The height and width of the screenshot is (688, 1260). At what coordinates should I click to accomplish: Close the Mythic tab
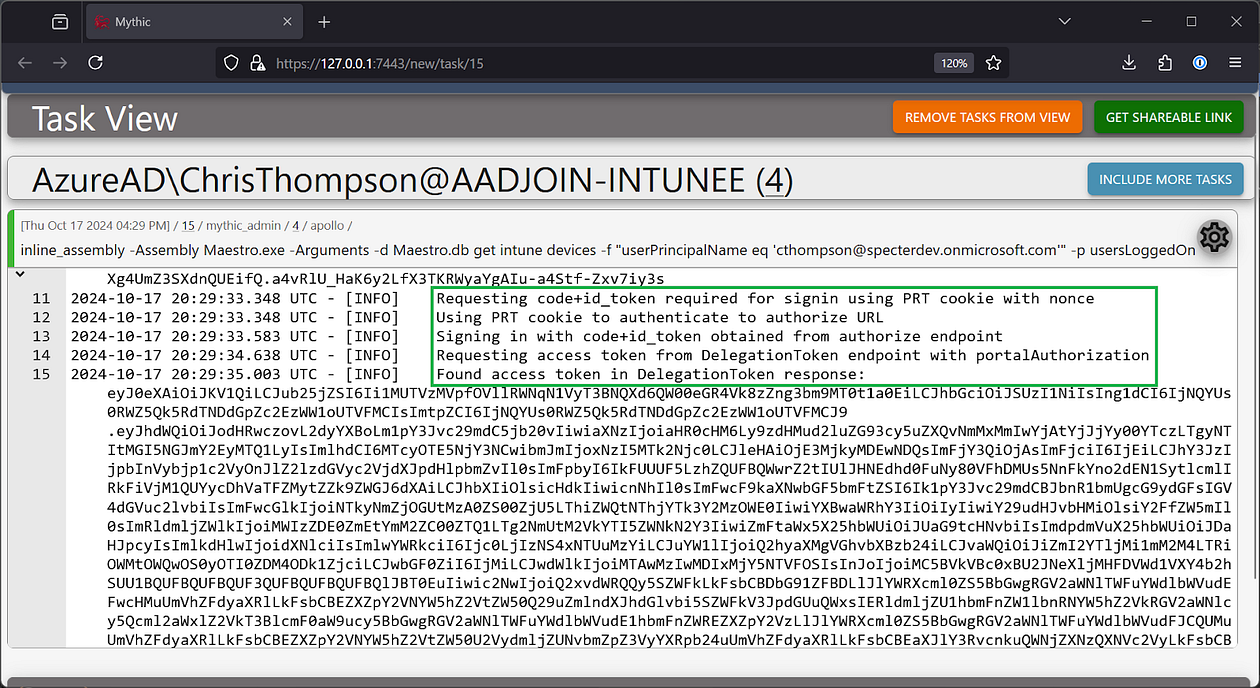(x=287, y=22)
